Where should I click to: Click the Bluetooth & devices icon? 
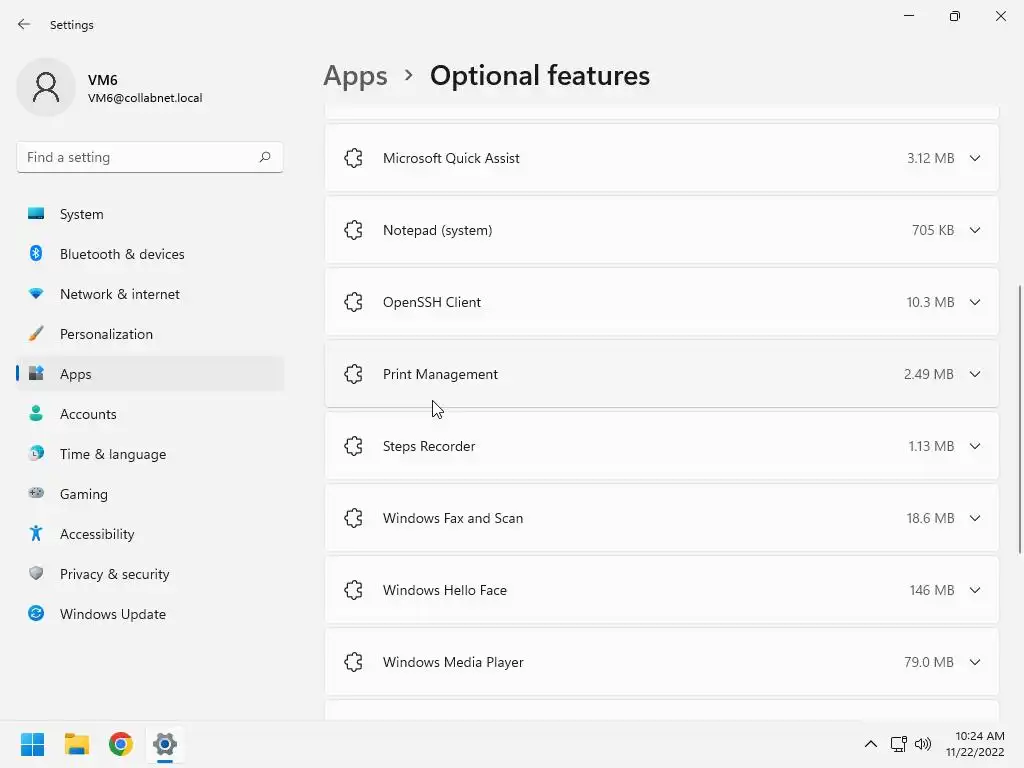pyautogui.click(x=36, y=254)
